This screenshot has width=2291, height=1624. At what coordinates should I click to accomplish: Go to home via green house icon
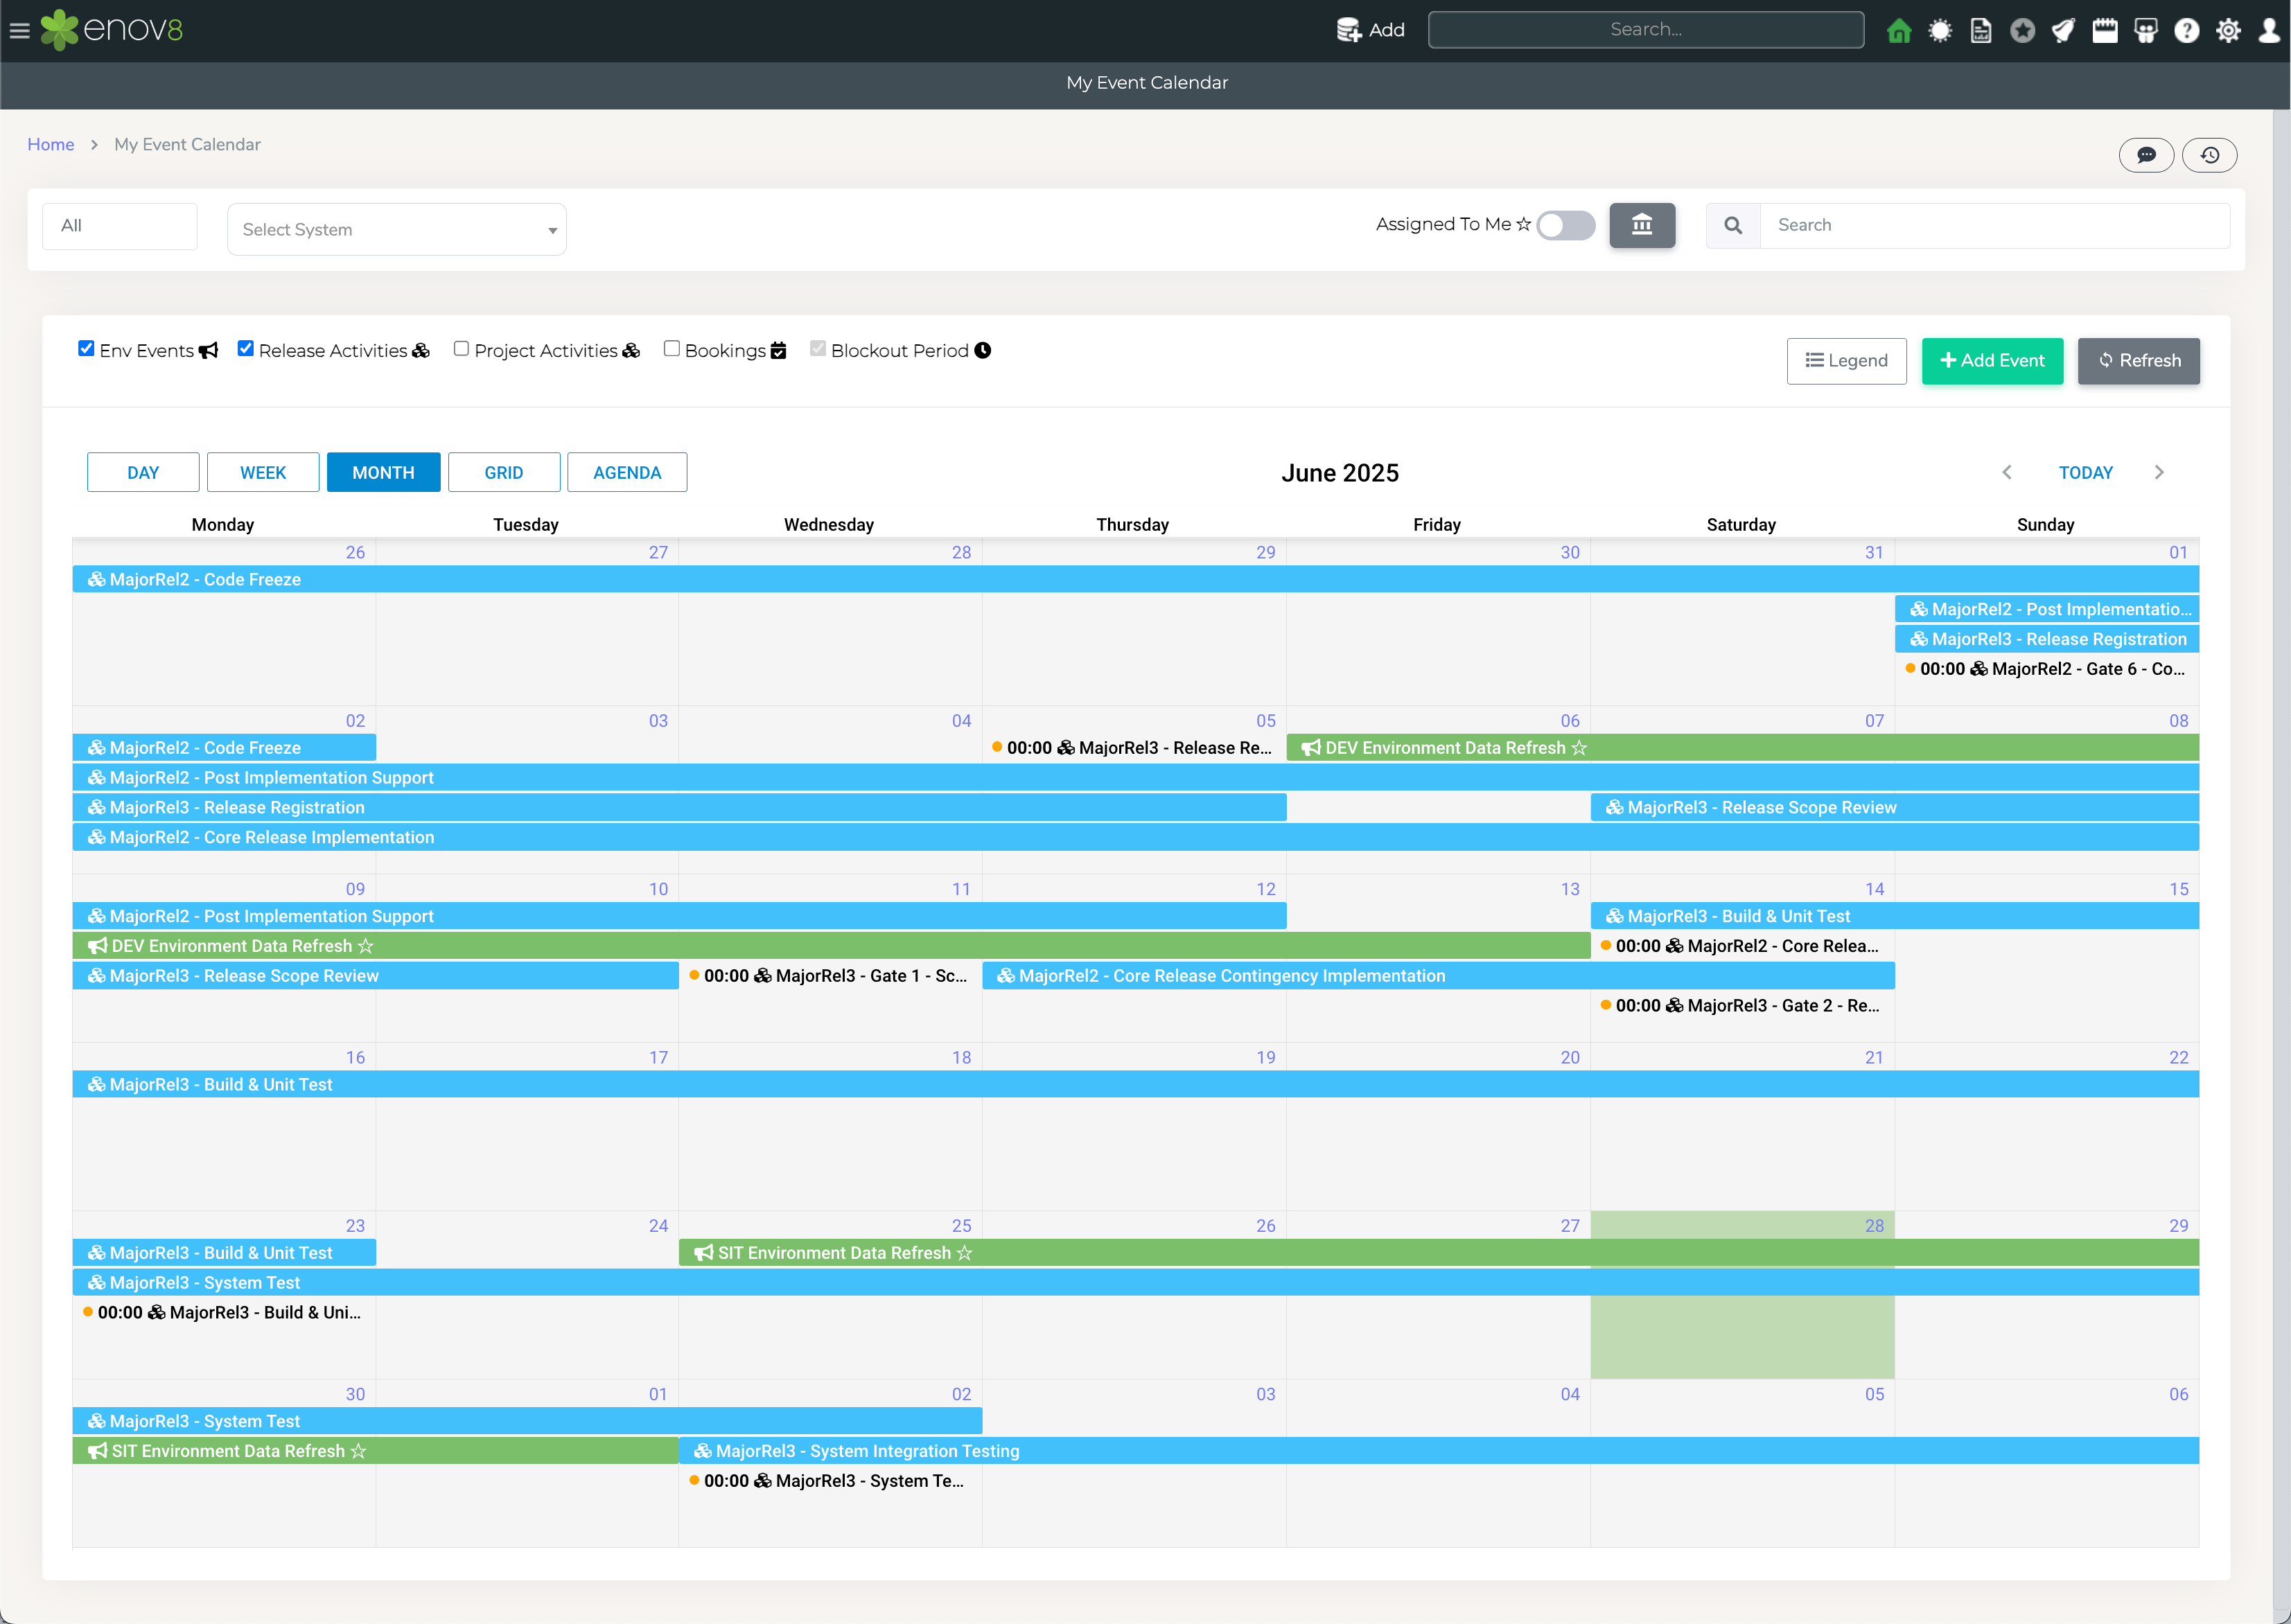pos(1898,31)
